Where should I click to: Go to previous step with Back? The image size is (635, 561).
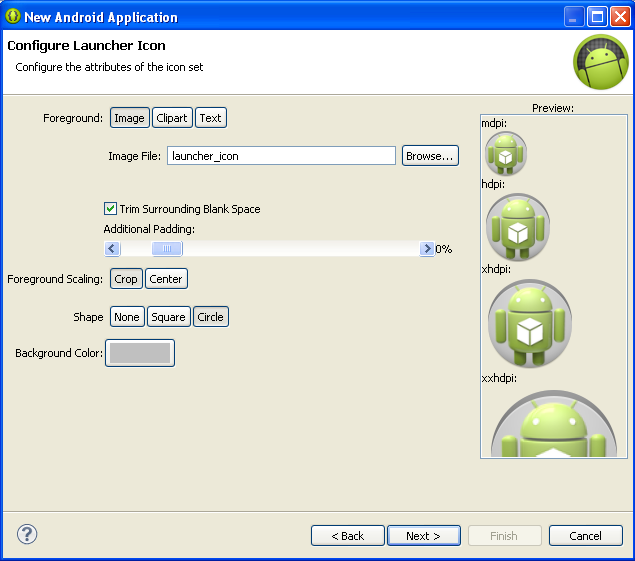347,536
